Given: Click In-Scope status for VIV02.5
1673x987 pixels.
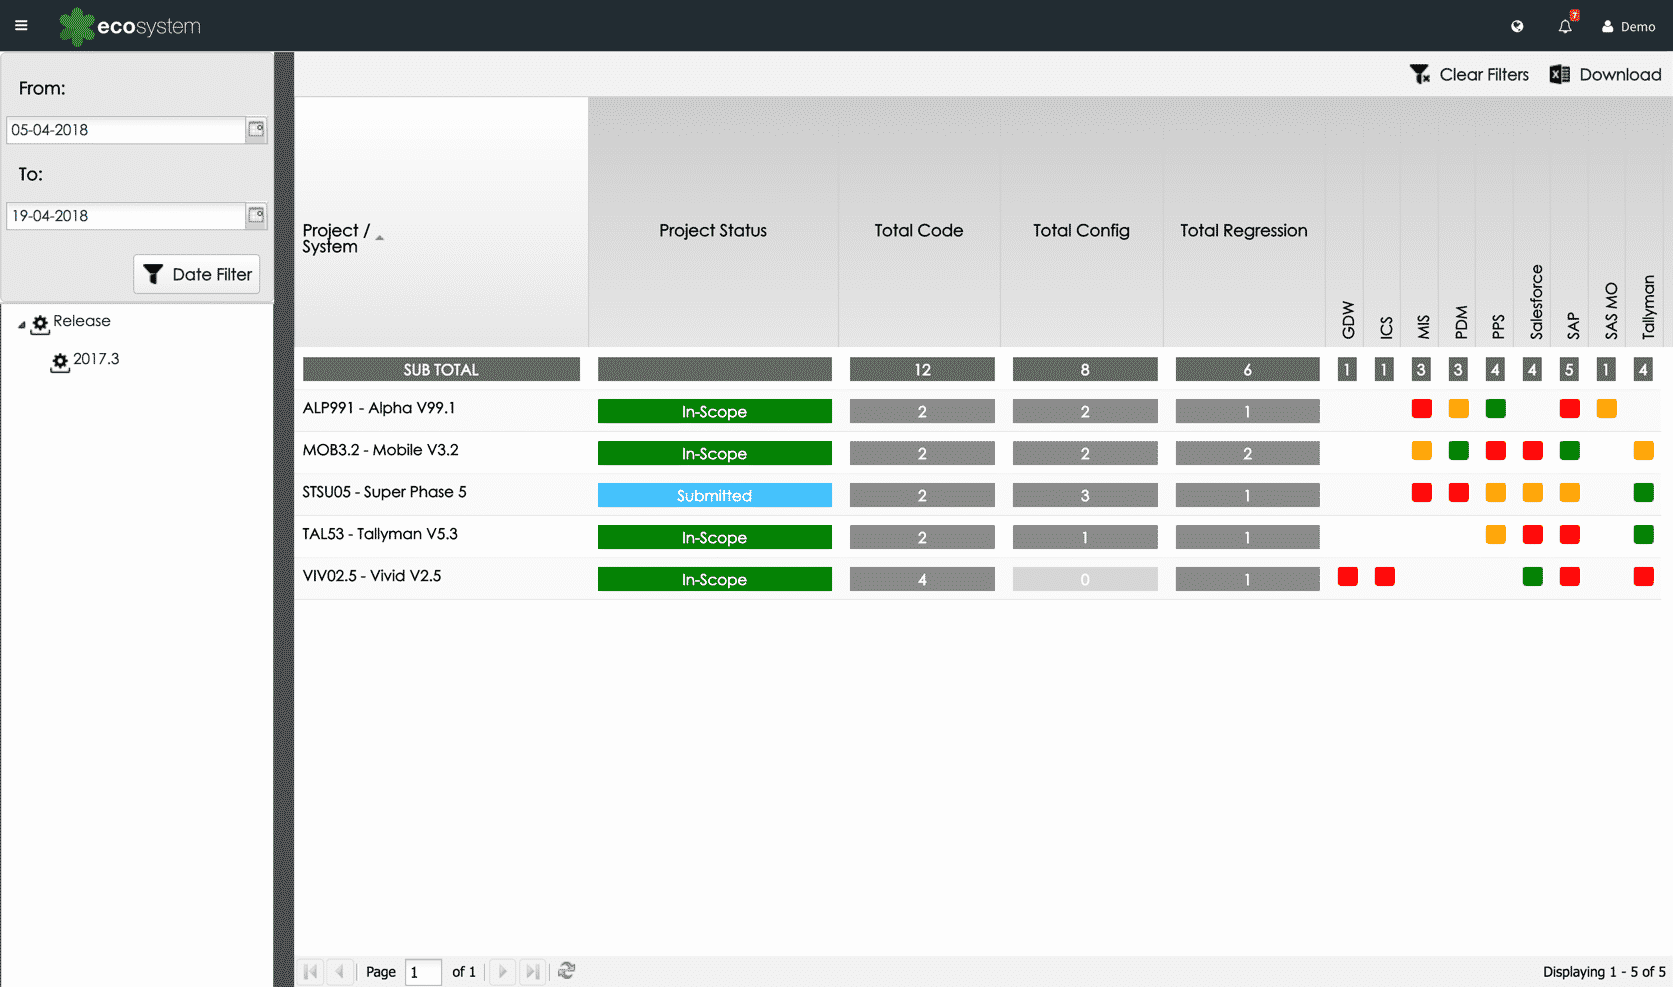Looking at the screenshot, I should pos(714,579).
